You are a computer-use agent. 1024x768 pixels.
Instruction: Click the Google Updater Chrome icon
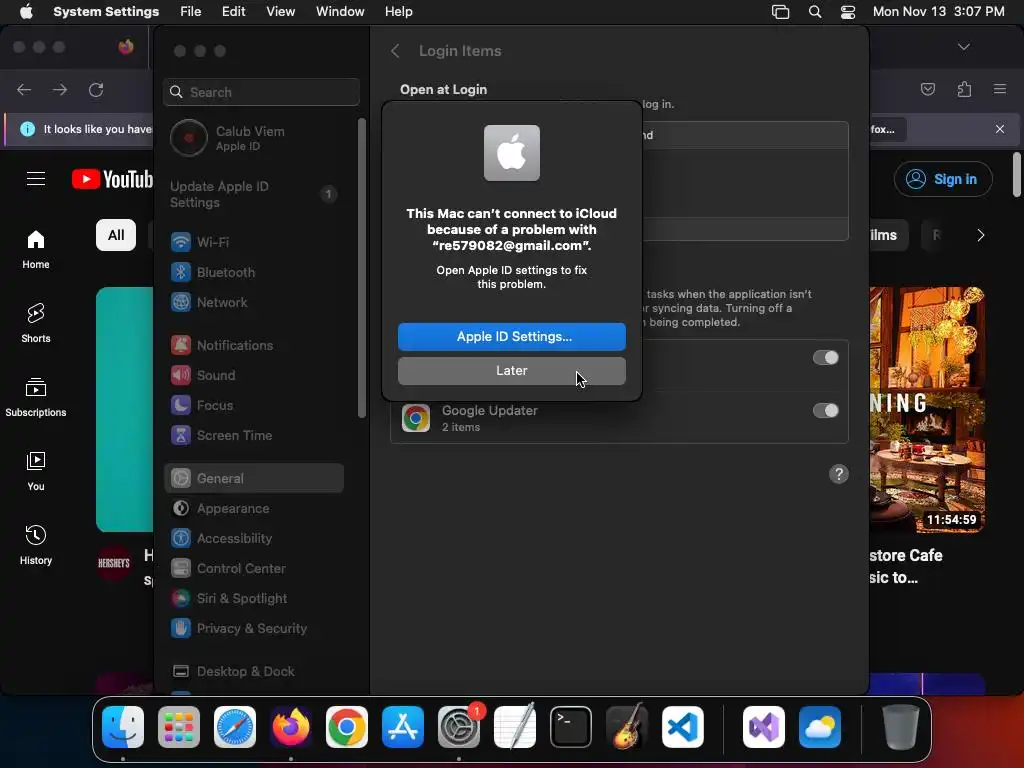[416, 418]
